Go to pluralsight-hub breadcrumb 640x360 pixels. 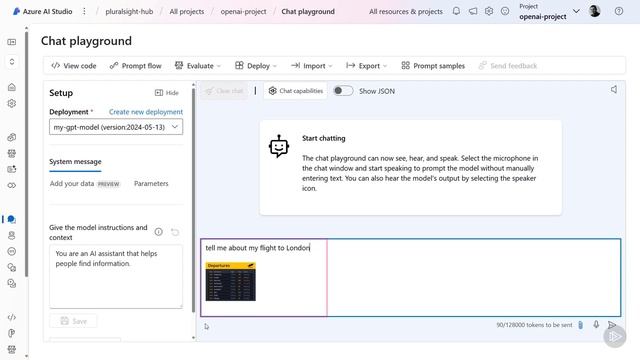click(x=129, y=11)
